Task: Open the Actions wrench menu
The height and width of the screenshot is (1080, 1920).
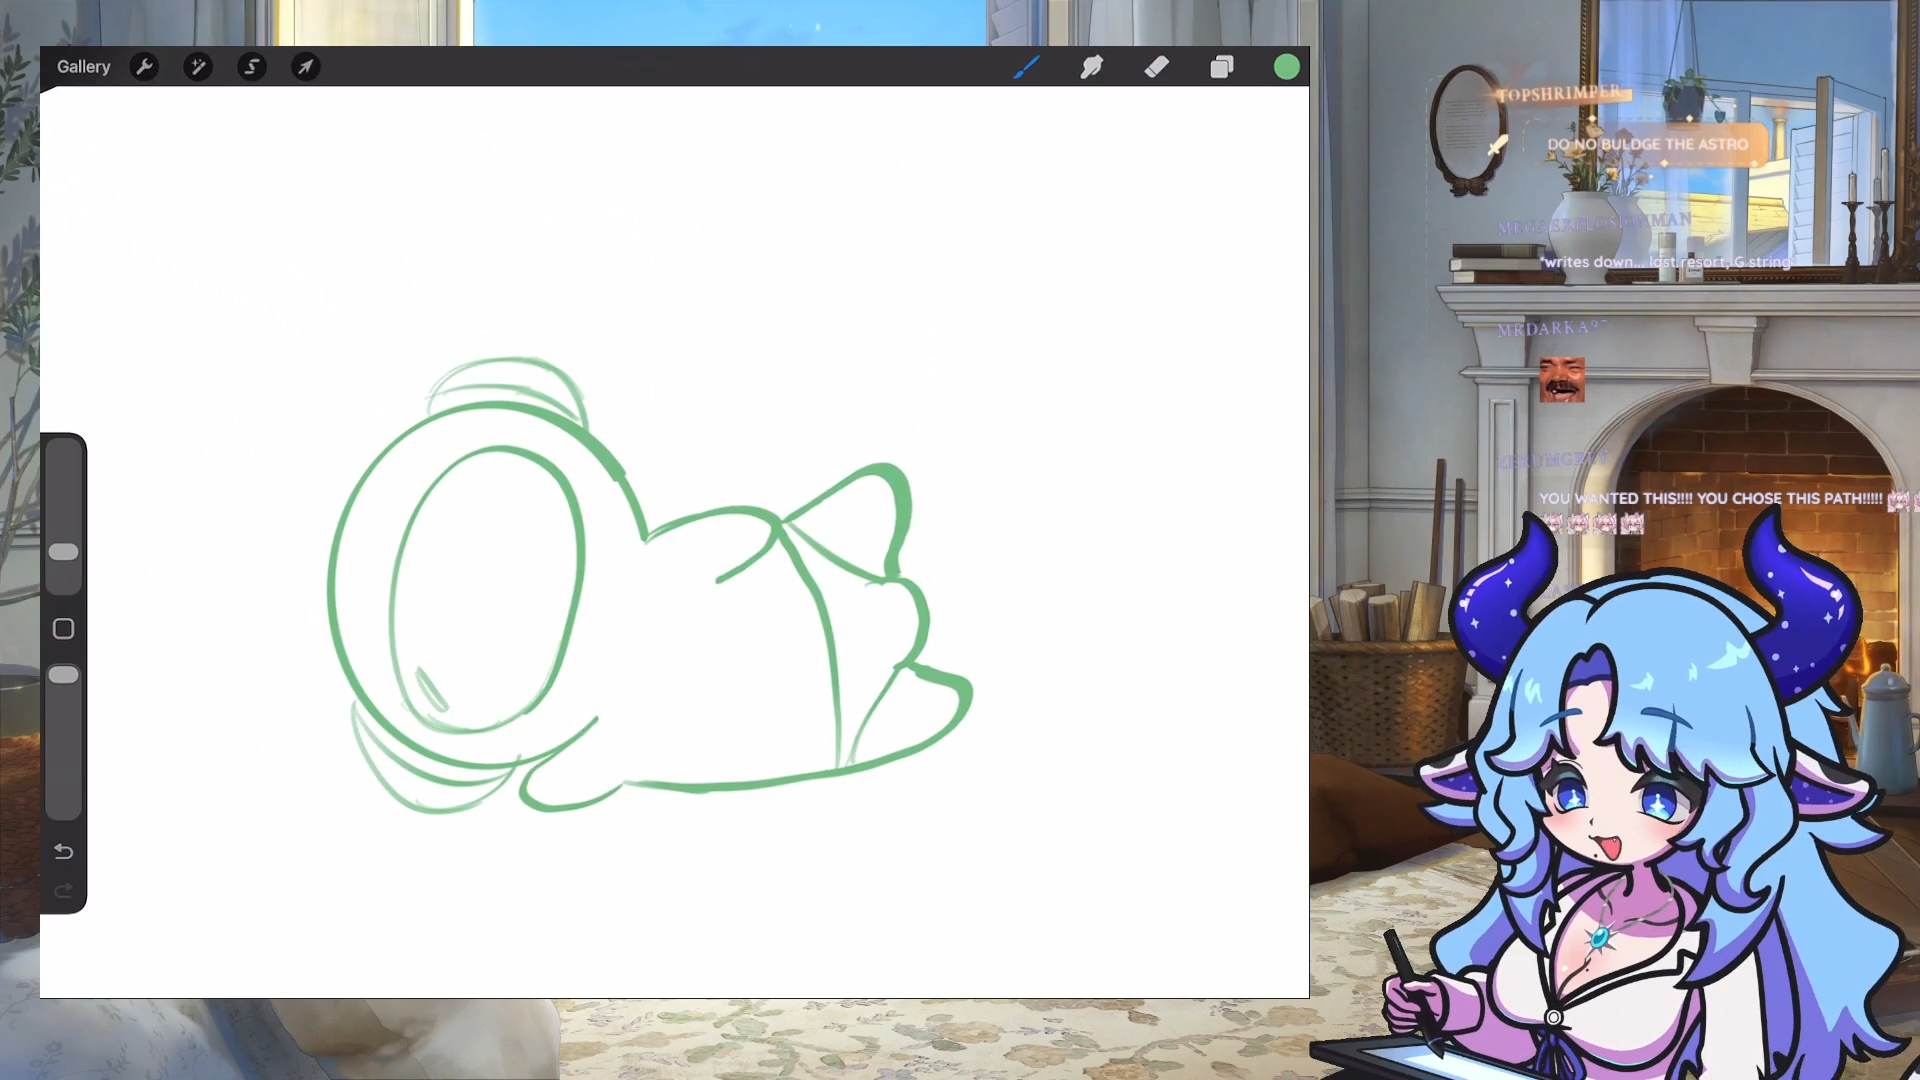Action: [144, 67]
